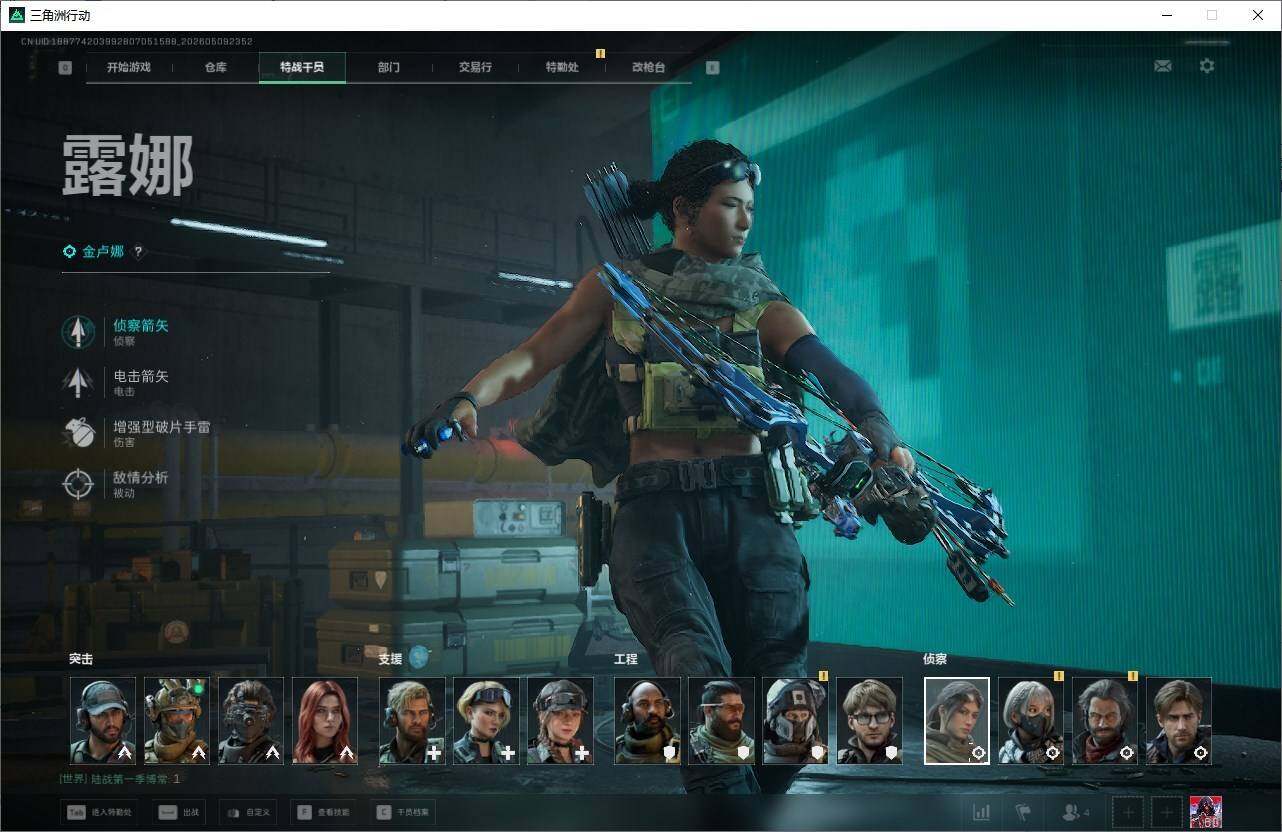Select the 工程 operator with orange glasses

point(721,721)
